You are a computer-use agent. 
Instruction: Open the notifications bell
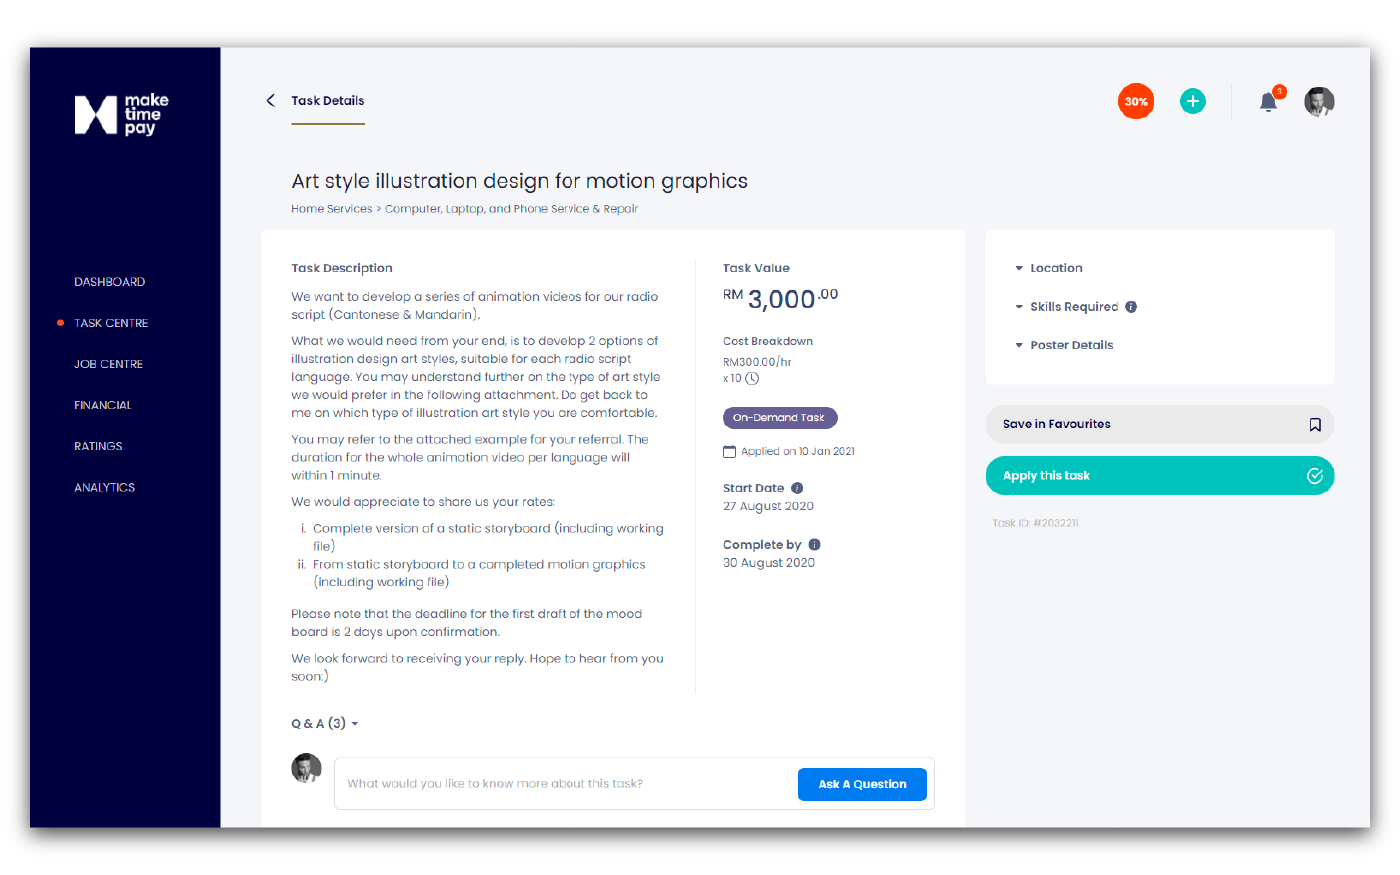[x=1268, y=101]
